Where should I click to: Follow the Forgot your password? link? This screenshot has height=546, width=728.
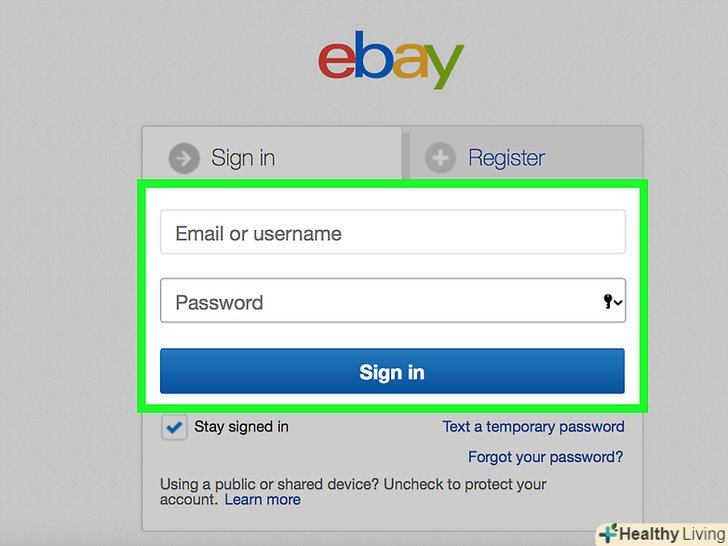coord(546,457)
